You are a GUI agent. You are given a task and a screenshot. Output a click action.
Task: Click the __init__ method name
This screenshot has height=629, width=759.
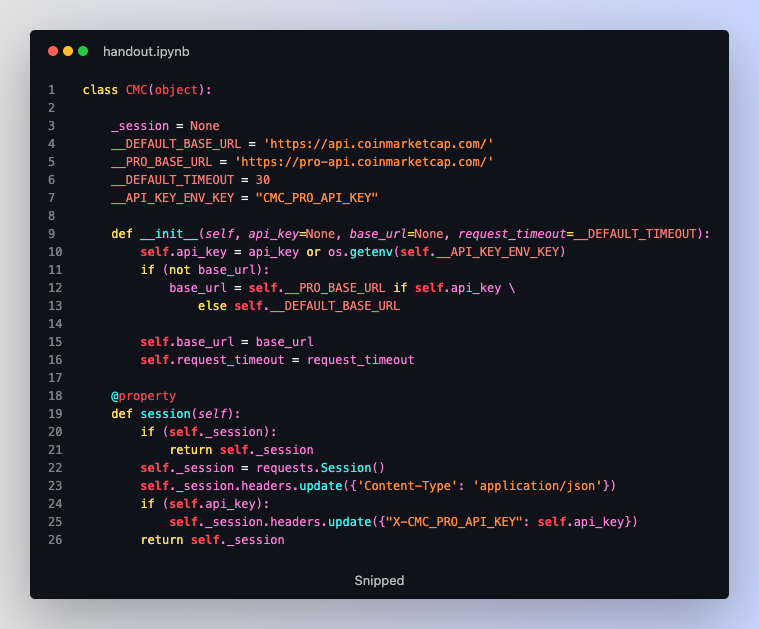(x=162, y=234)
